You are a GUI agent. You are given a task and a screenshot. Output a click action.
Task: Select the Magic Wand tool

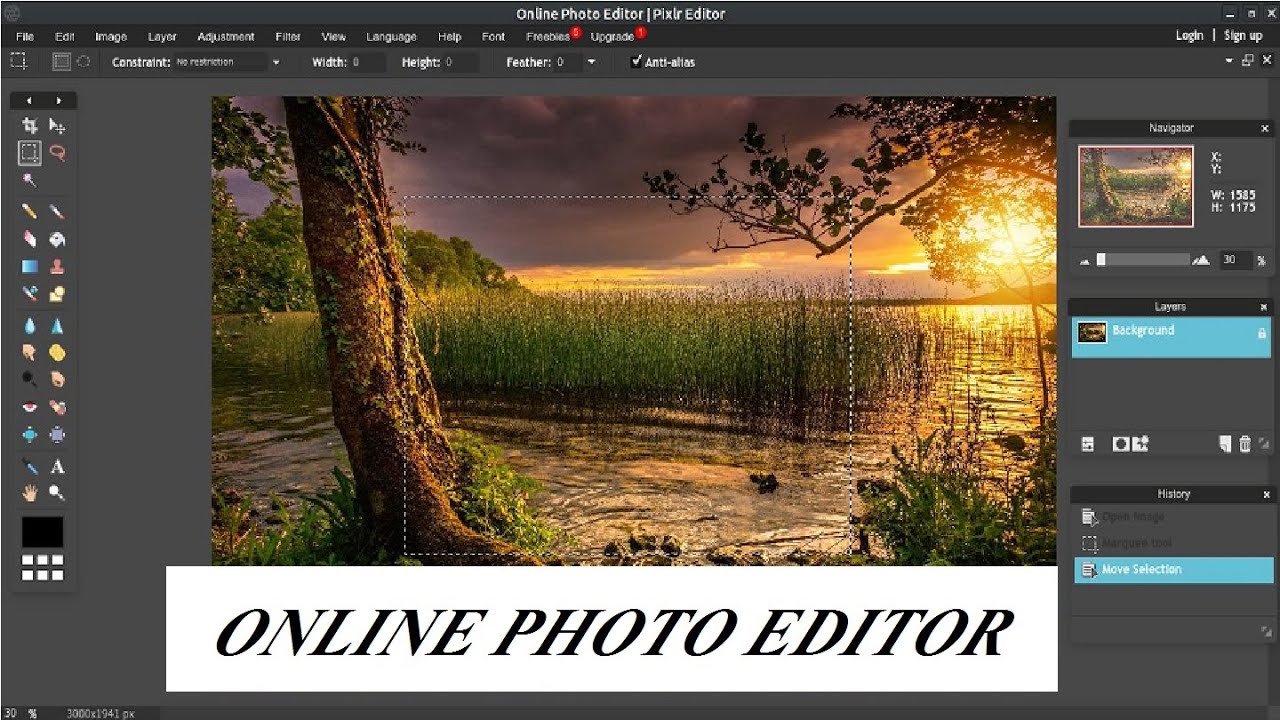[30, 180]
